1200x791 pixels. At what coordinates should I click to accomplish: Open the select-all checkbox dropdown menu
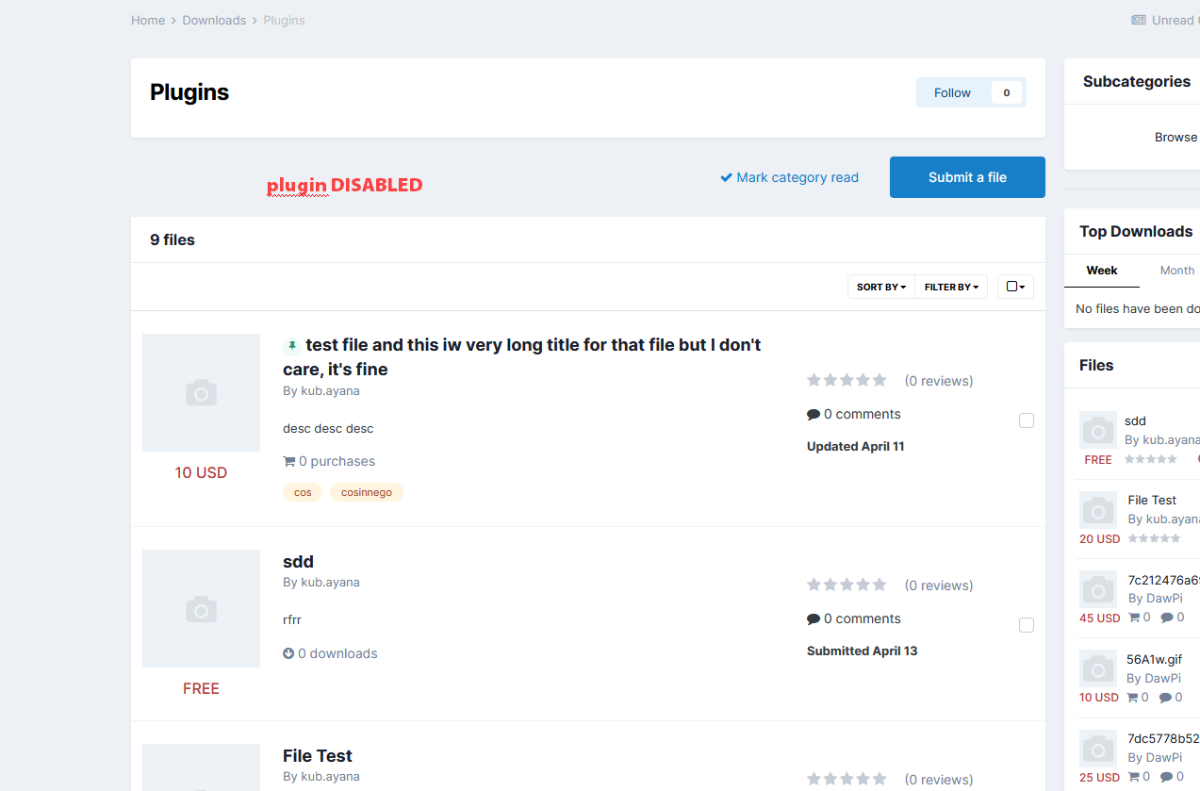click(x=1015, y=287)
